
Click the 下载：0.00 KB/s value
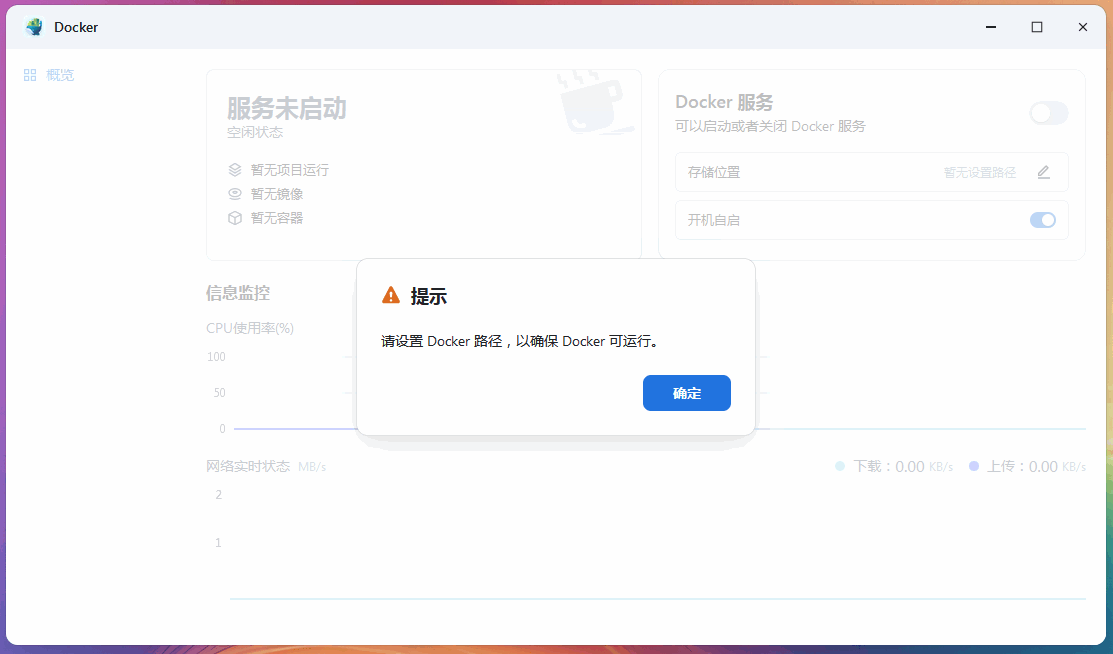coord(903,467)
